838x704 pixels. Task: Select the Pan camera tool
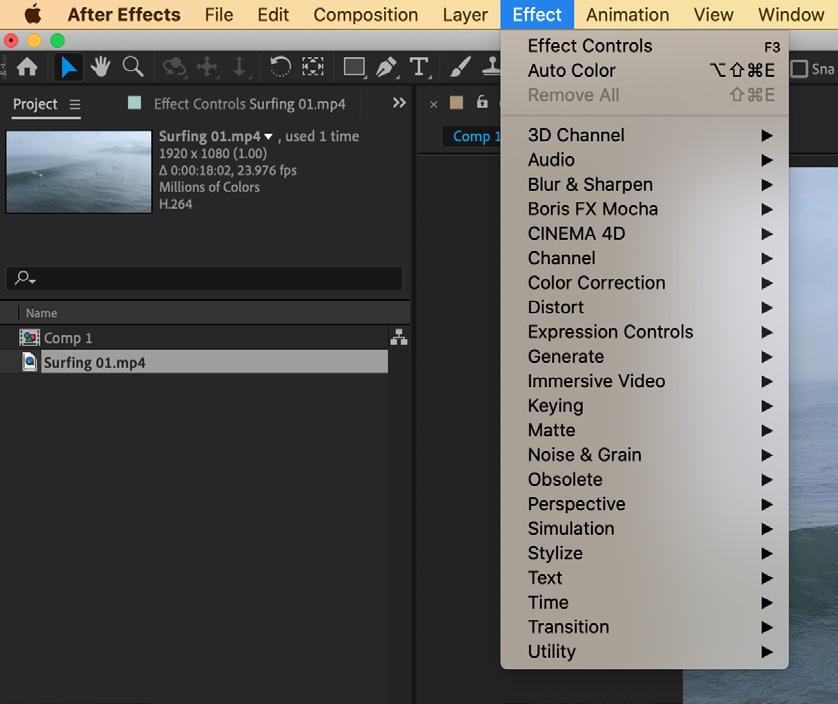207,67
